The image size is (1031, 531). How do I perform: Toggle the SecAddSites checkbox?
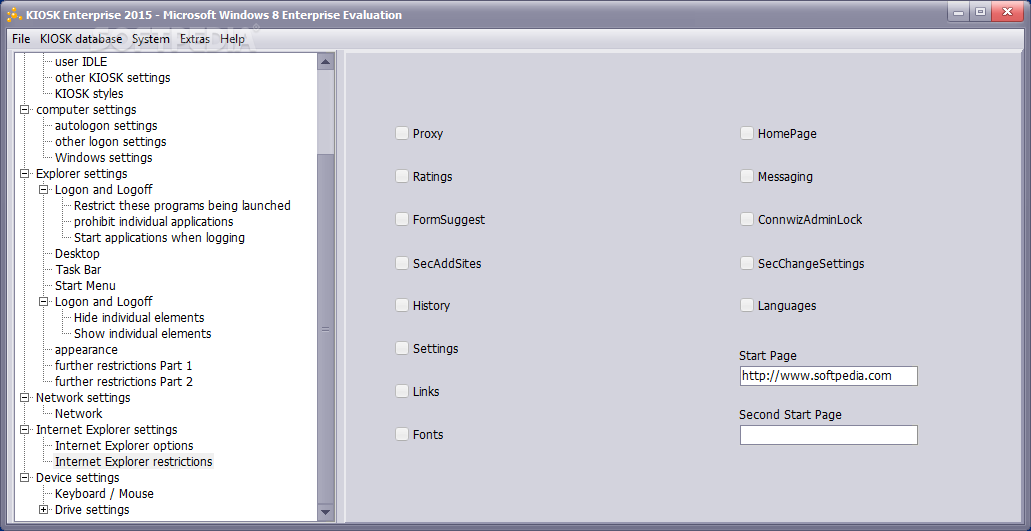click(402, 263)
